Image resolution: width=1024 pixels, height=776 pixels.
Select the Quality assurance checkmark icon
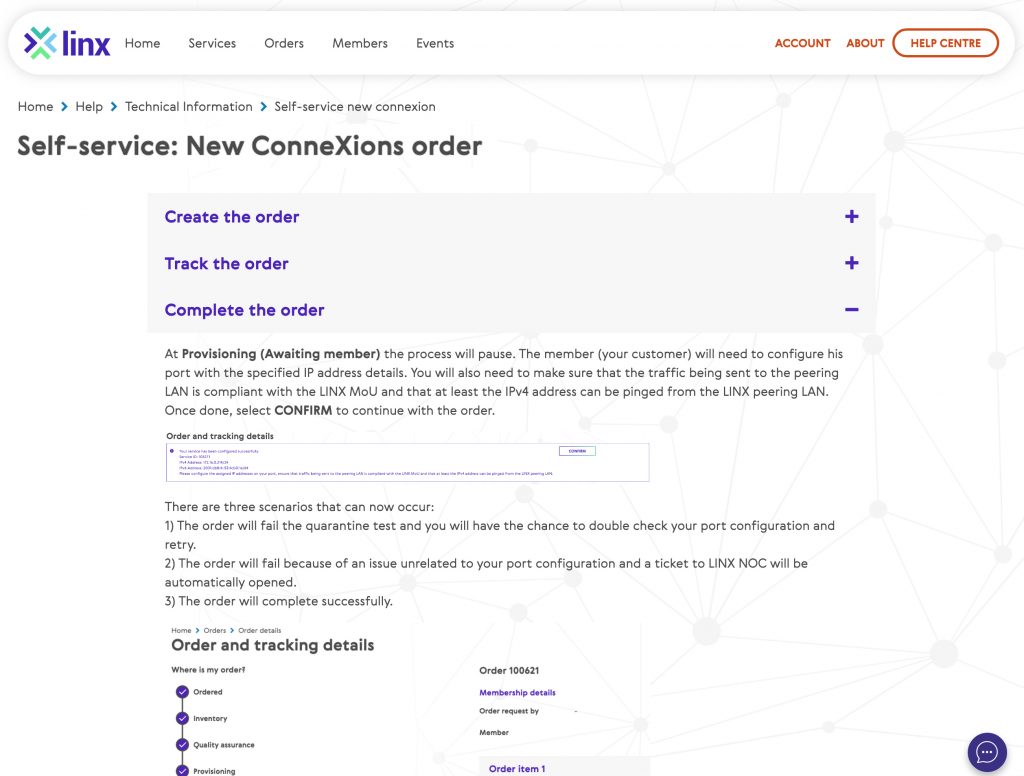[x=183, y=744]
